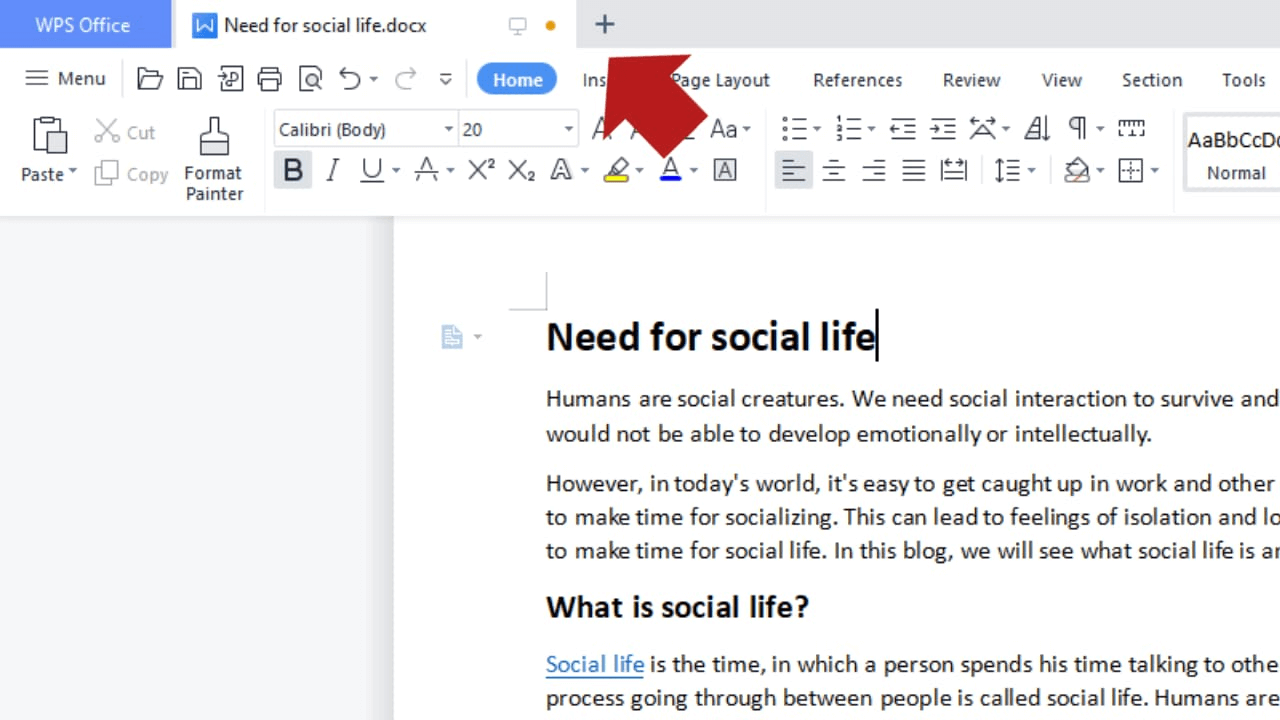Apply superscript formatting
Screen dimensions: 1280x720
[x=479, y=170]
